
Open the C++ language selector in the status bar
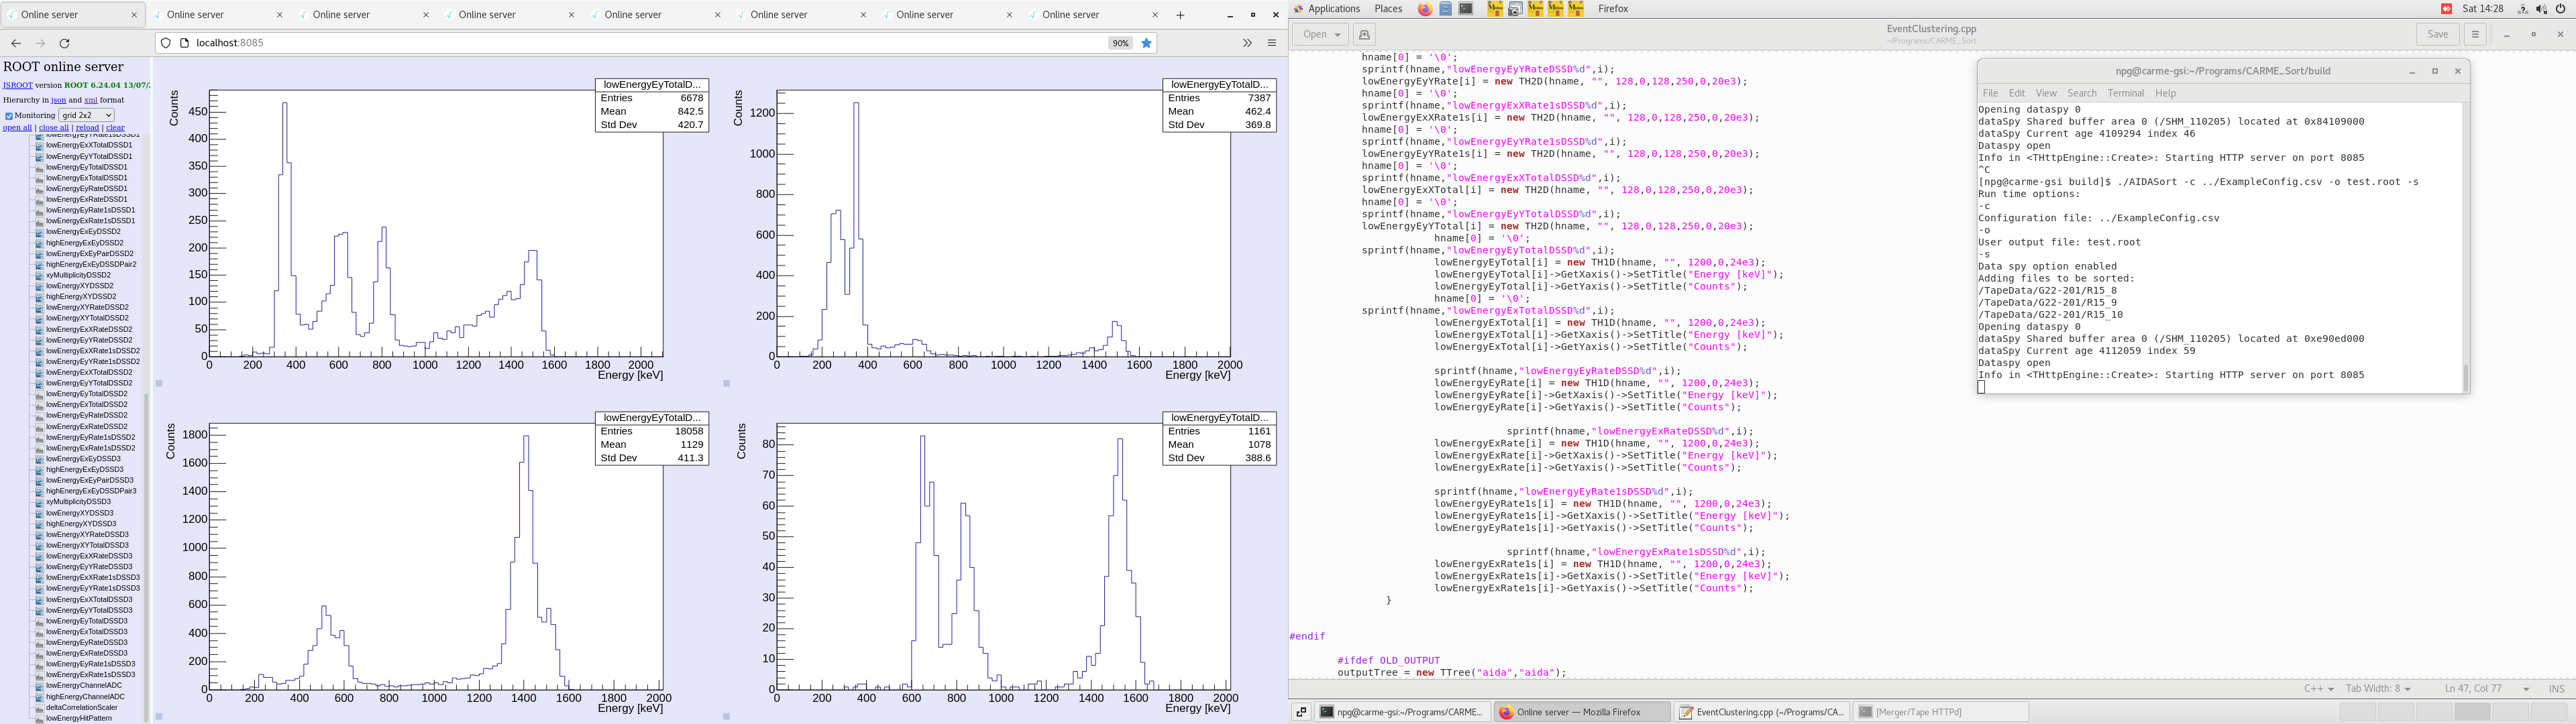[2318, 688]
